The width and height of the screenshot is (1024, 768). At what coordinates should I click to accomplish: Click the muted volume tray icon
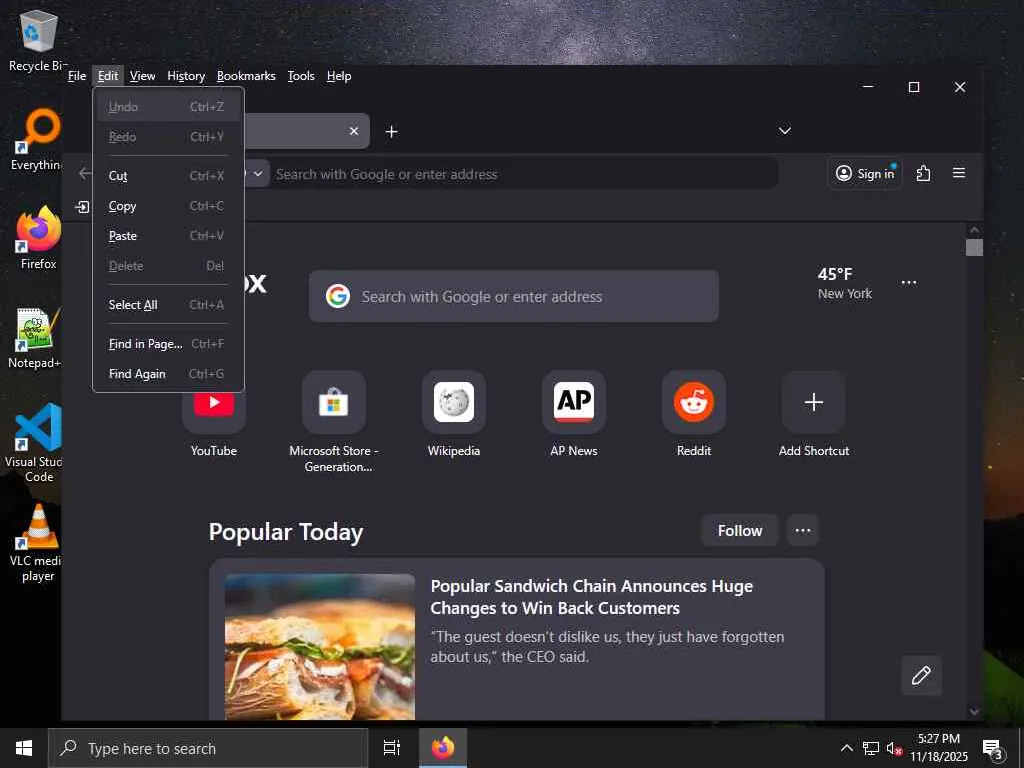pos(893,749)
